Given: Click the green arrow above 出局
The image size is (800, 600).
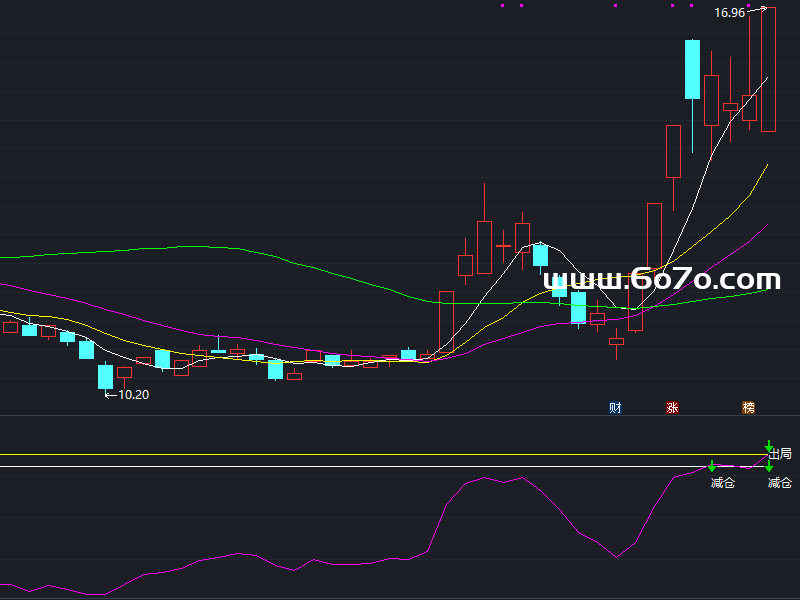Looking at the screenshot, I should click(x=769, y=446).
